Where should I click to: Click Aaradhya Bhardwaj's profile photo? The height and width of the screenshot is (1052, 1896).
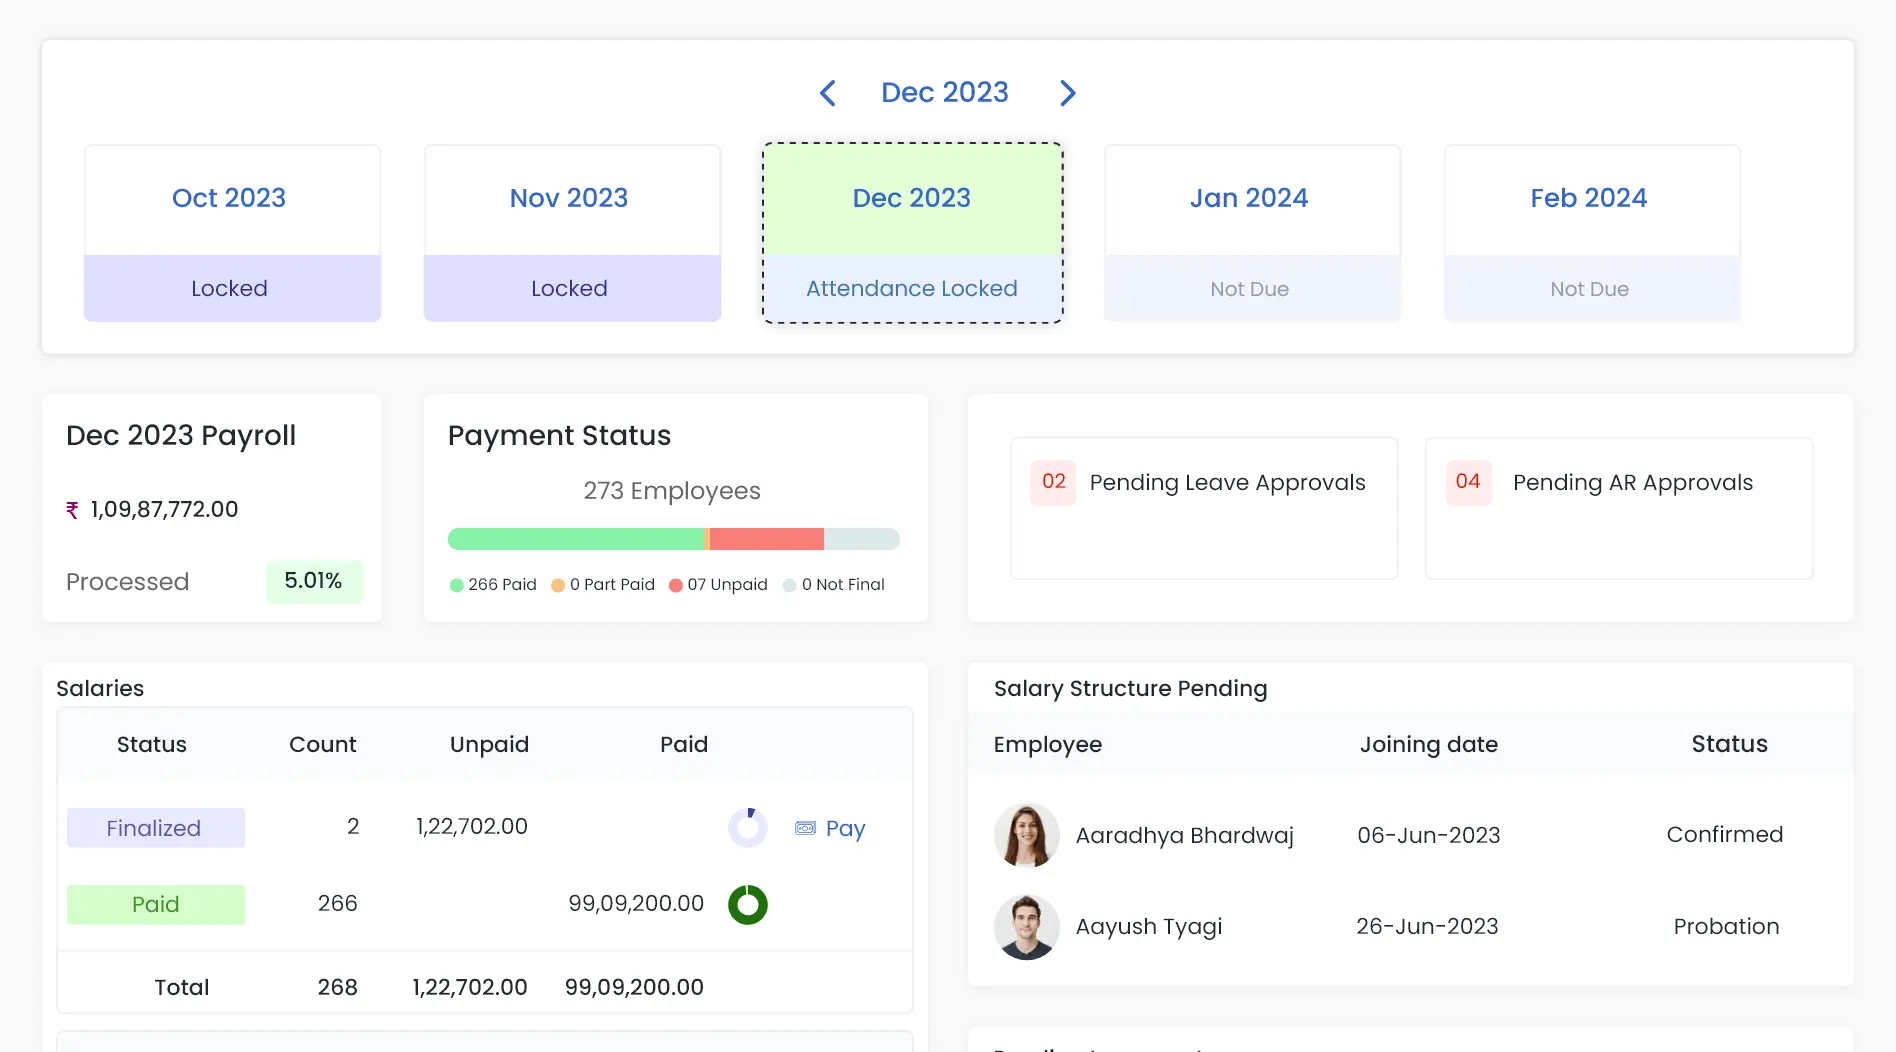click(x=1026, y=835)
